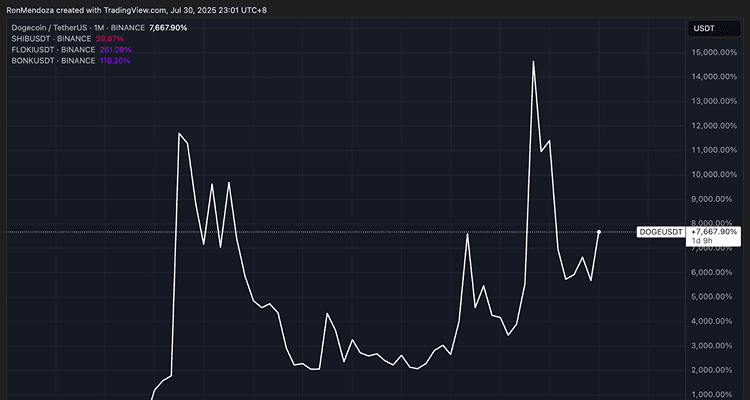Image resolution: width=750 pixels, height=400 pixels.
Task: Click the DOGEUSDT price line label
Action: click(661, 232)
